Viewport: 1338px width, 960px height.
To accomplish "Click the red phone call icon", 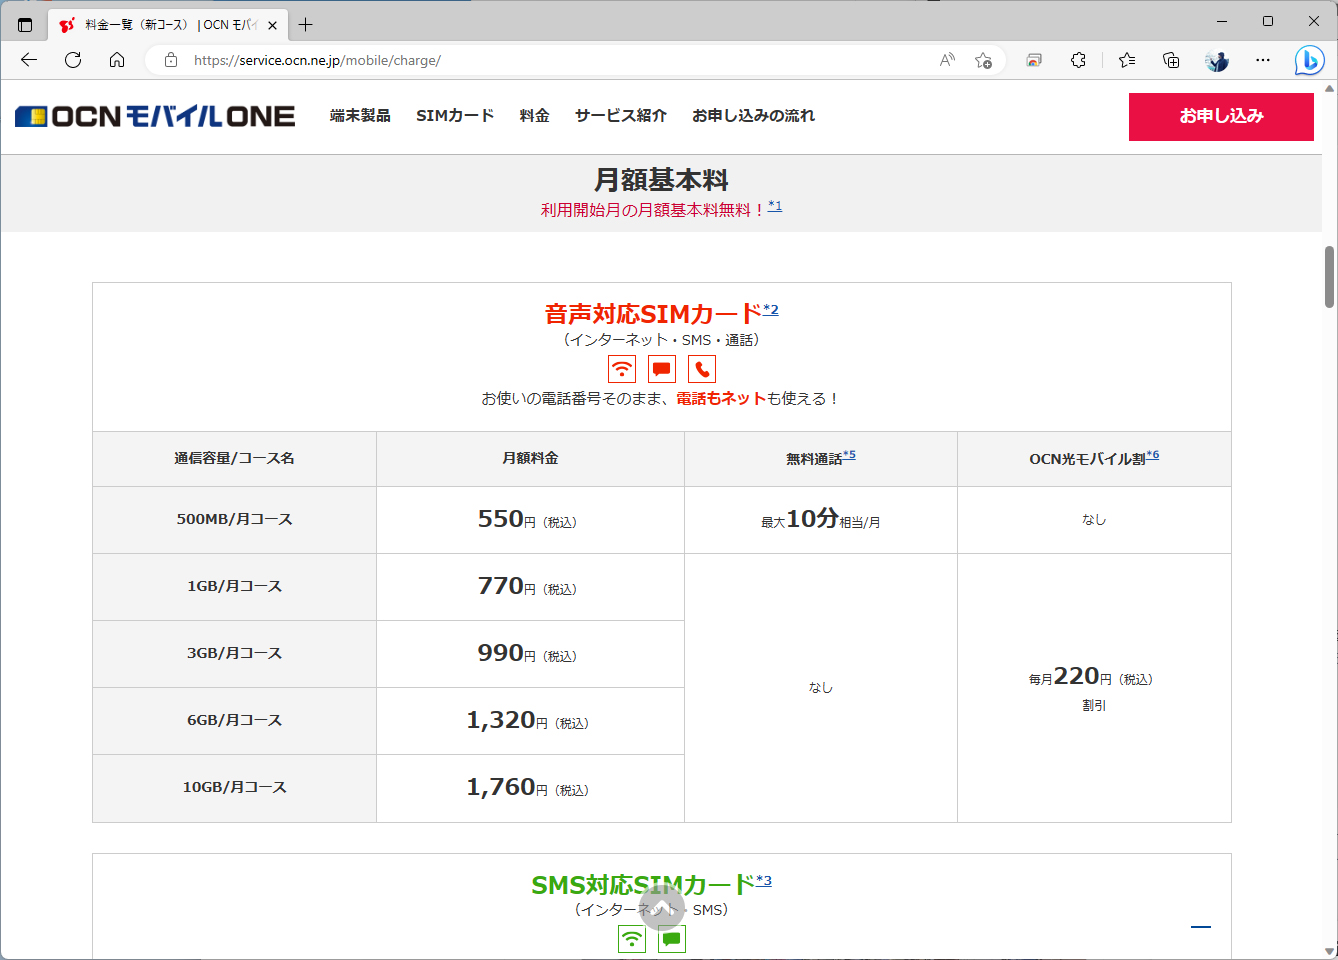I will (702, 369).
